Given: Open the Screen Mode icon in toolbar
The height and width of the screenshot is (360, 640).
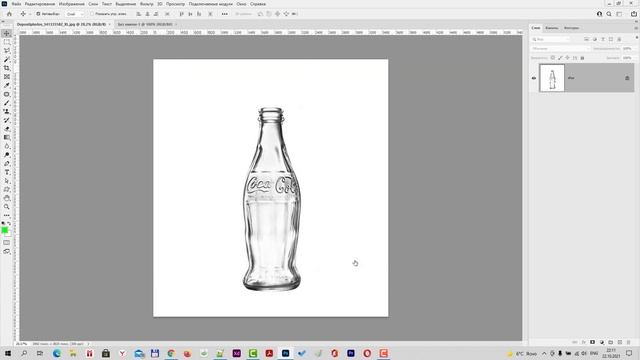Looking at the screenshot, I should pyautogui.click(x=7, y=251).
